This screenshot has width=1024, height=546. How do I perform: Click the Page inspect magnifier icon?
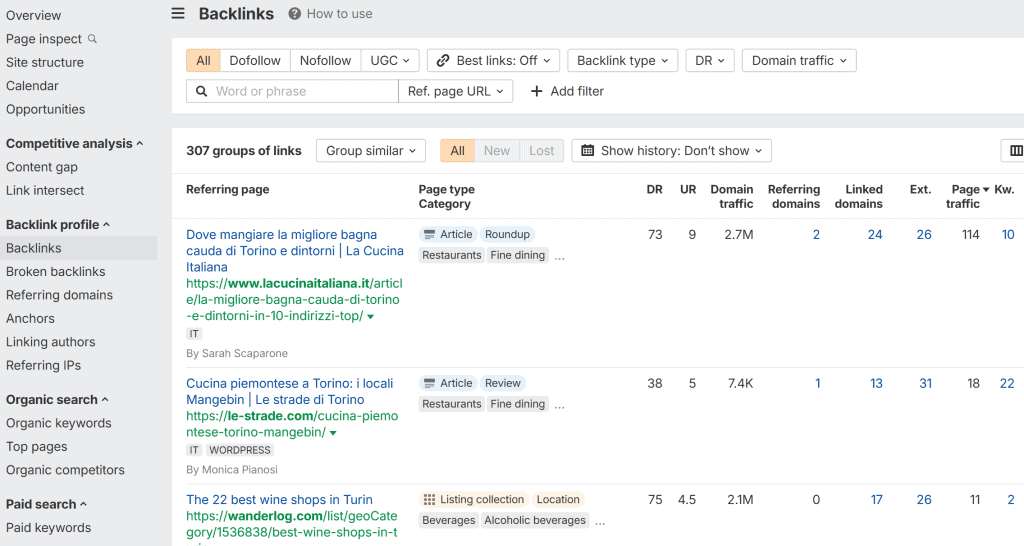pos(92,39)
